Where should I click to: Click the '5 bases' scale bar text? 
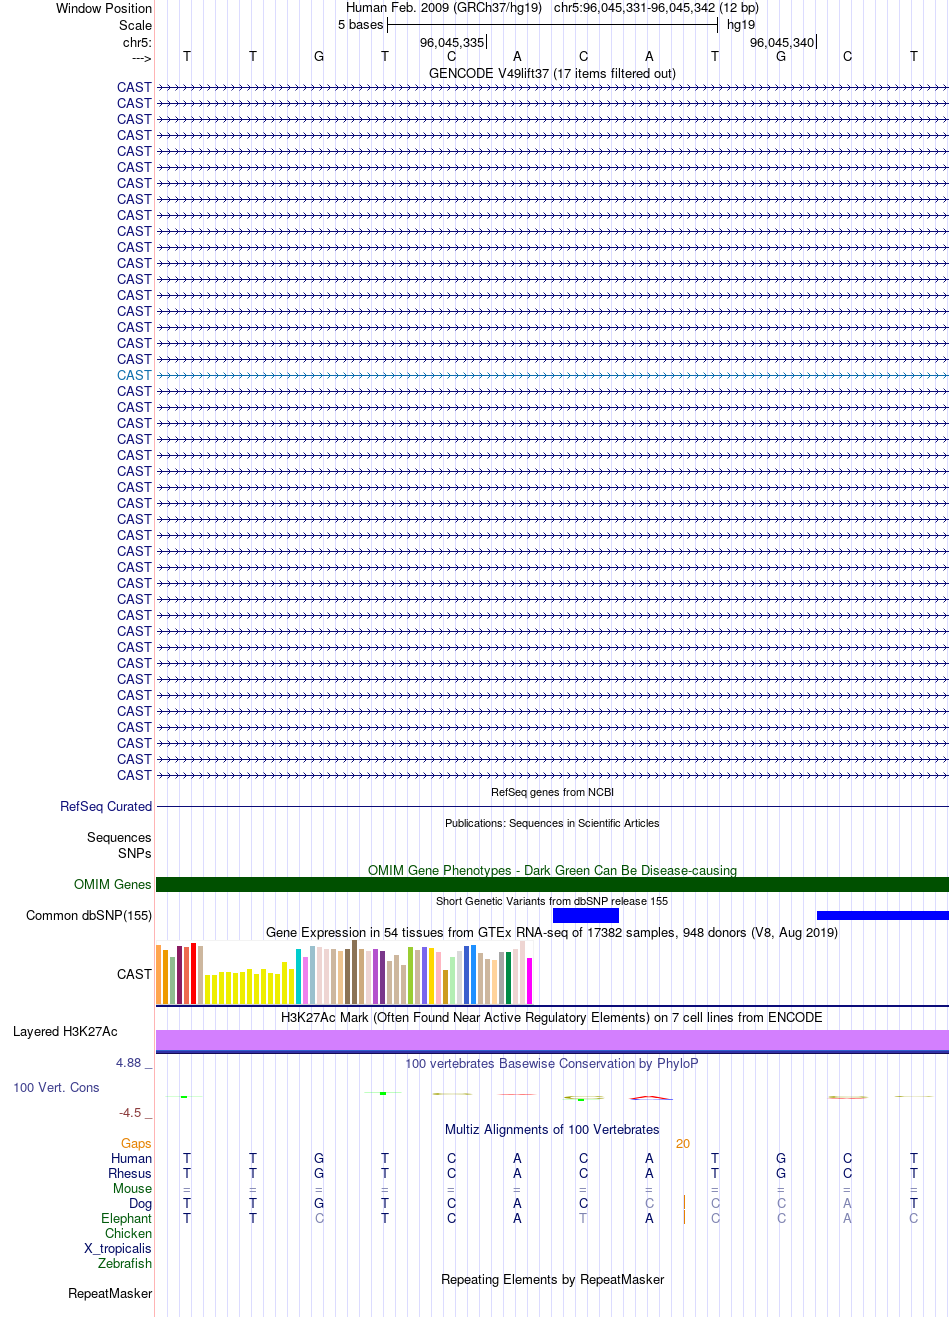coord(360,24)
